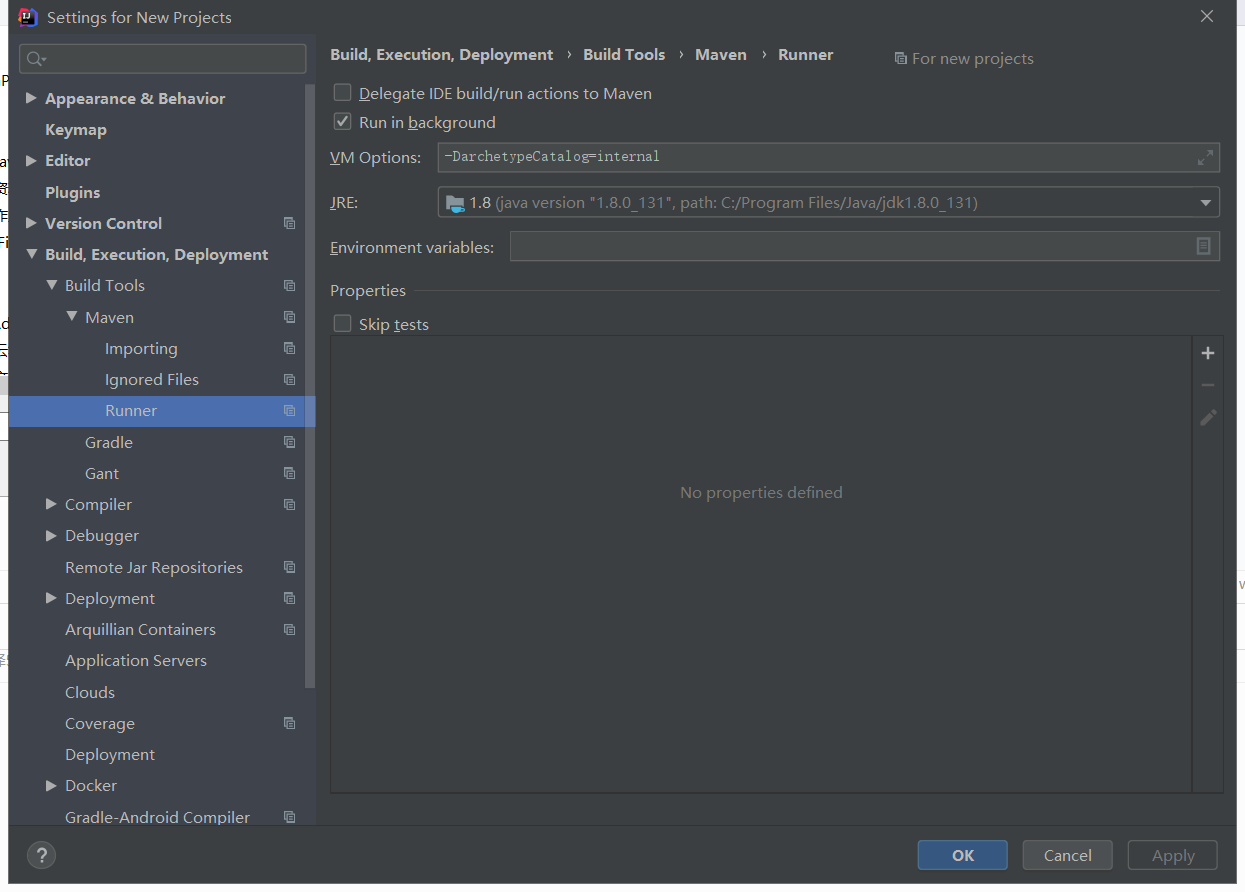
Task: Click the project-level icon beside Remote Jar Repositories
Action: pos(289,567)
